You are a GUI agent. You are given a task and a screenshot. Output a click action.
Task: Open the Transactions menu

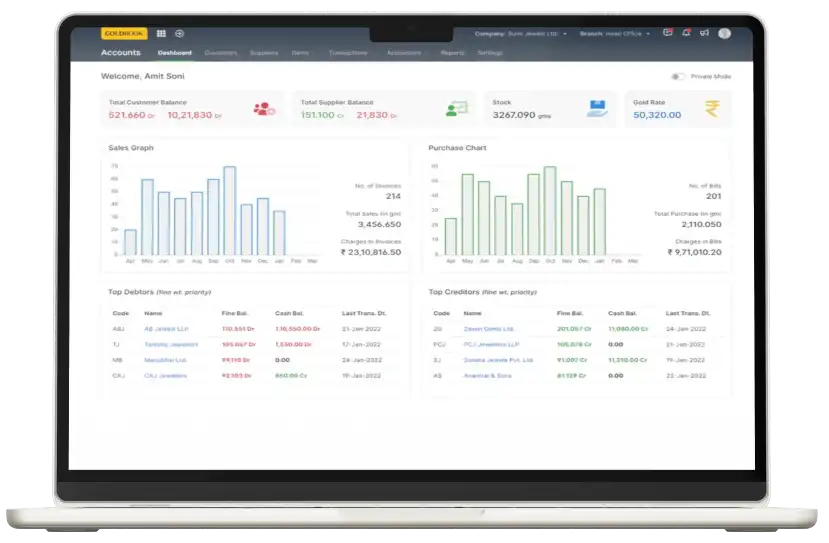(347, 52)
